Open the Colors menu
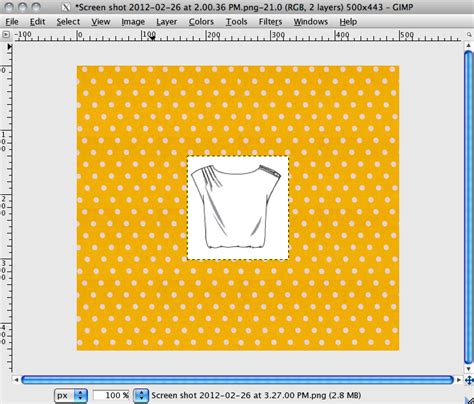 201,22
